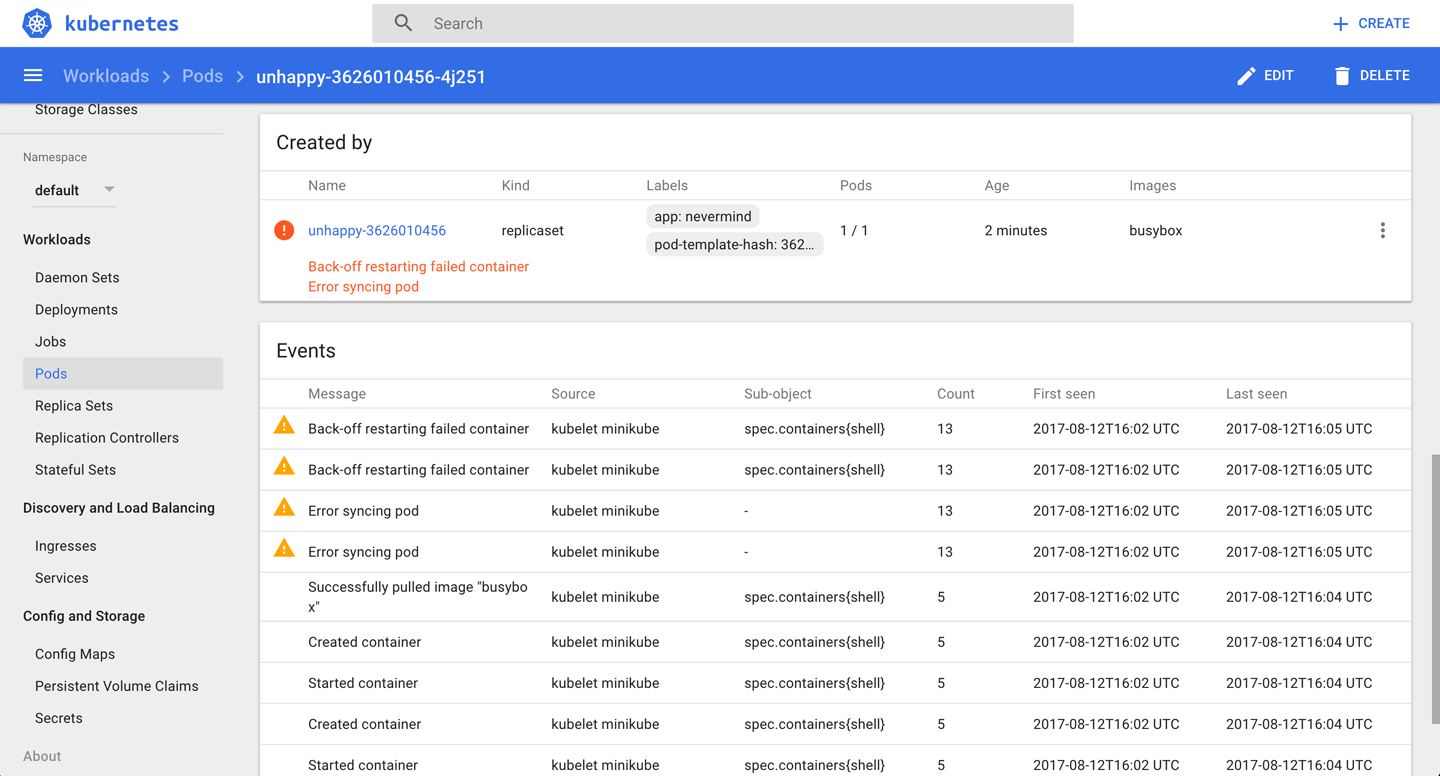Click Discovery and Load Balancing heading
Image resolution: width=1440 pixels, height=776 pixels.
[x=119, y=507]
